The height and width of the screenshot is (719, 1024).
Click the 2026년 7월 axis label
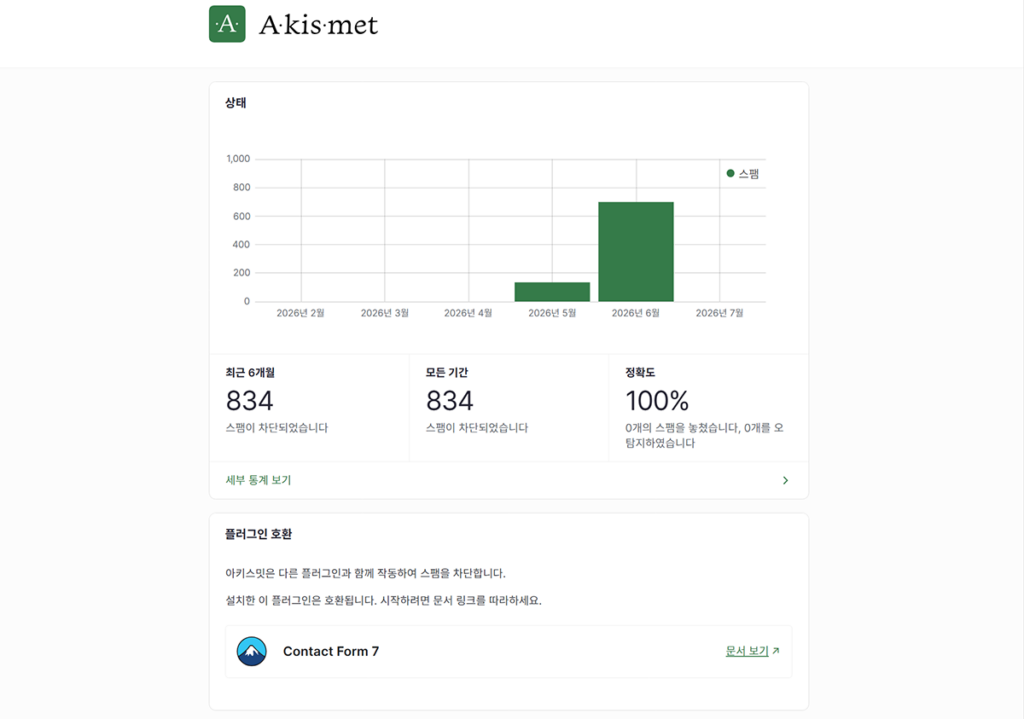(x=719, y=313)
